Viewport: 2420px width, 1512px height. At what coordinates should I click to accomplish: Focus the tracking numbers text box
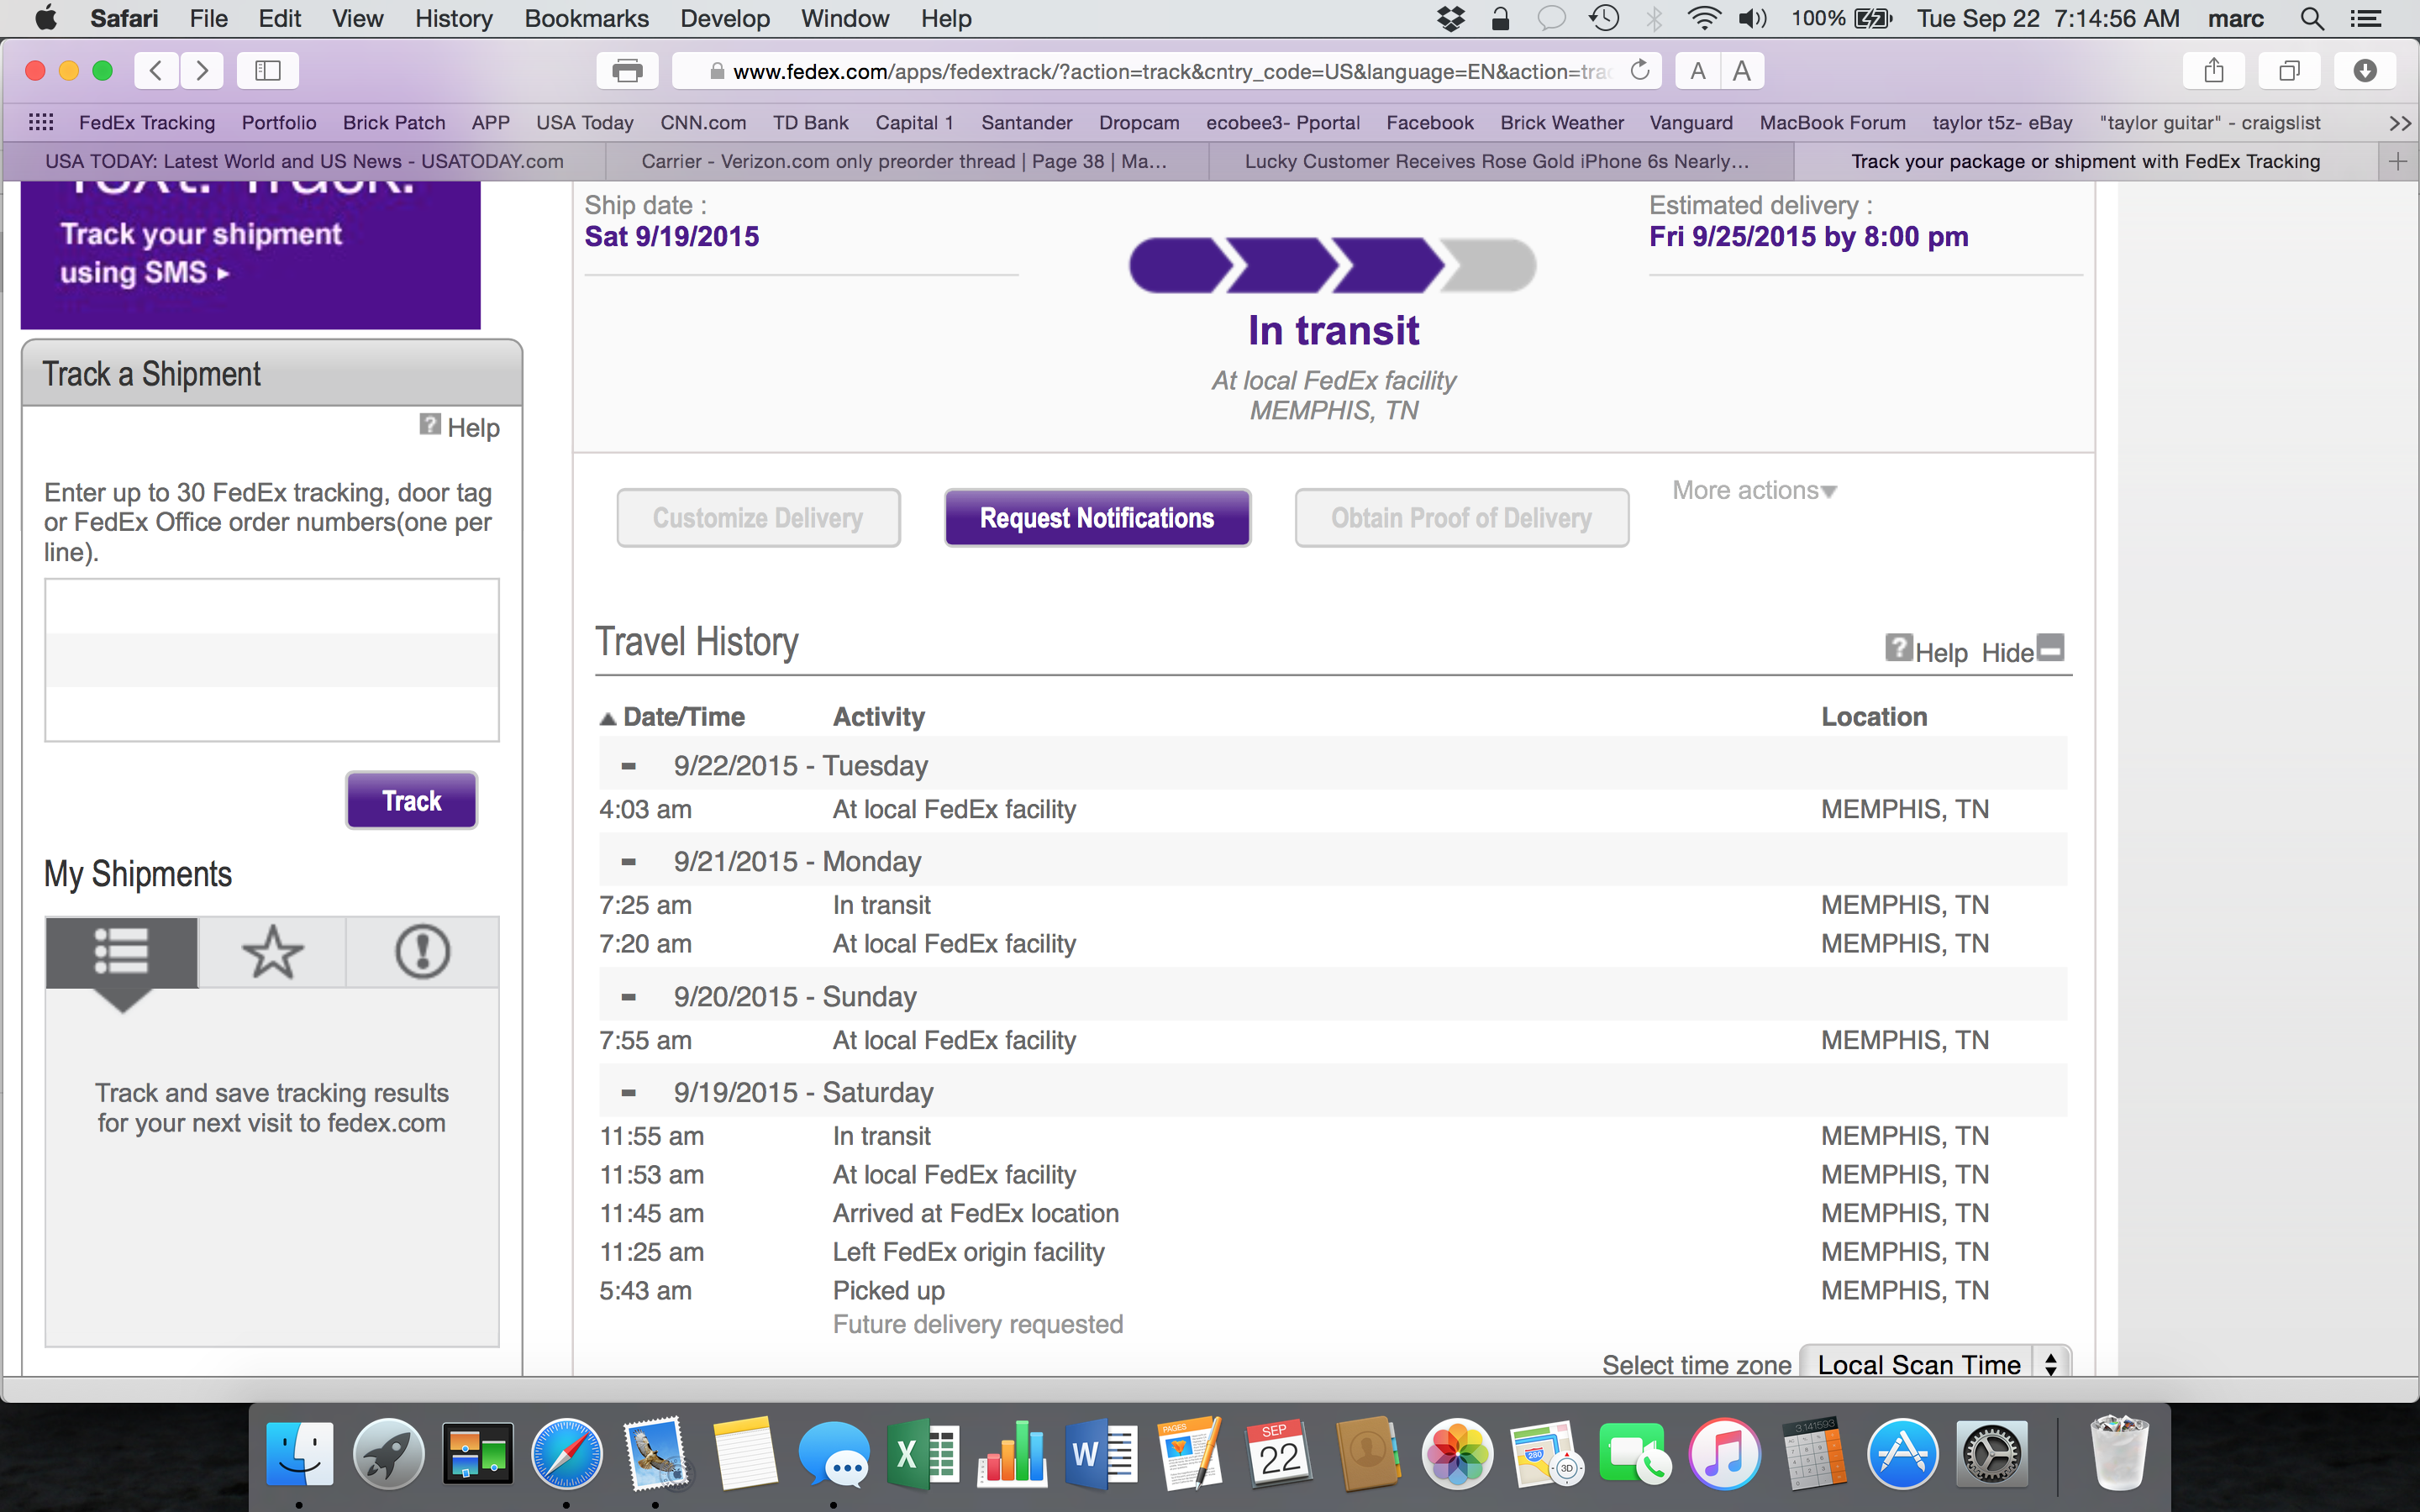click(271, 660)
